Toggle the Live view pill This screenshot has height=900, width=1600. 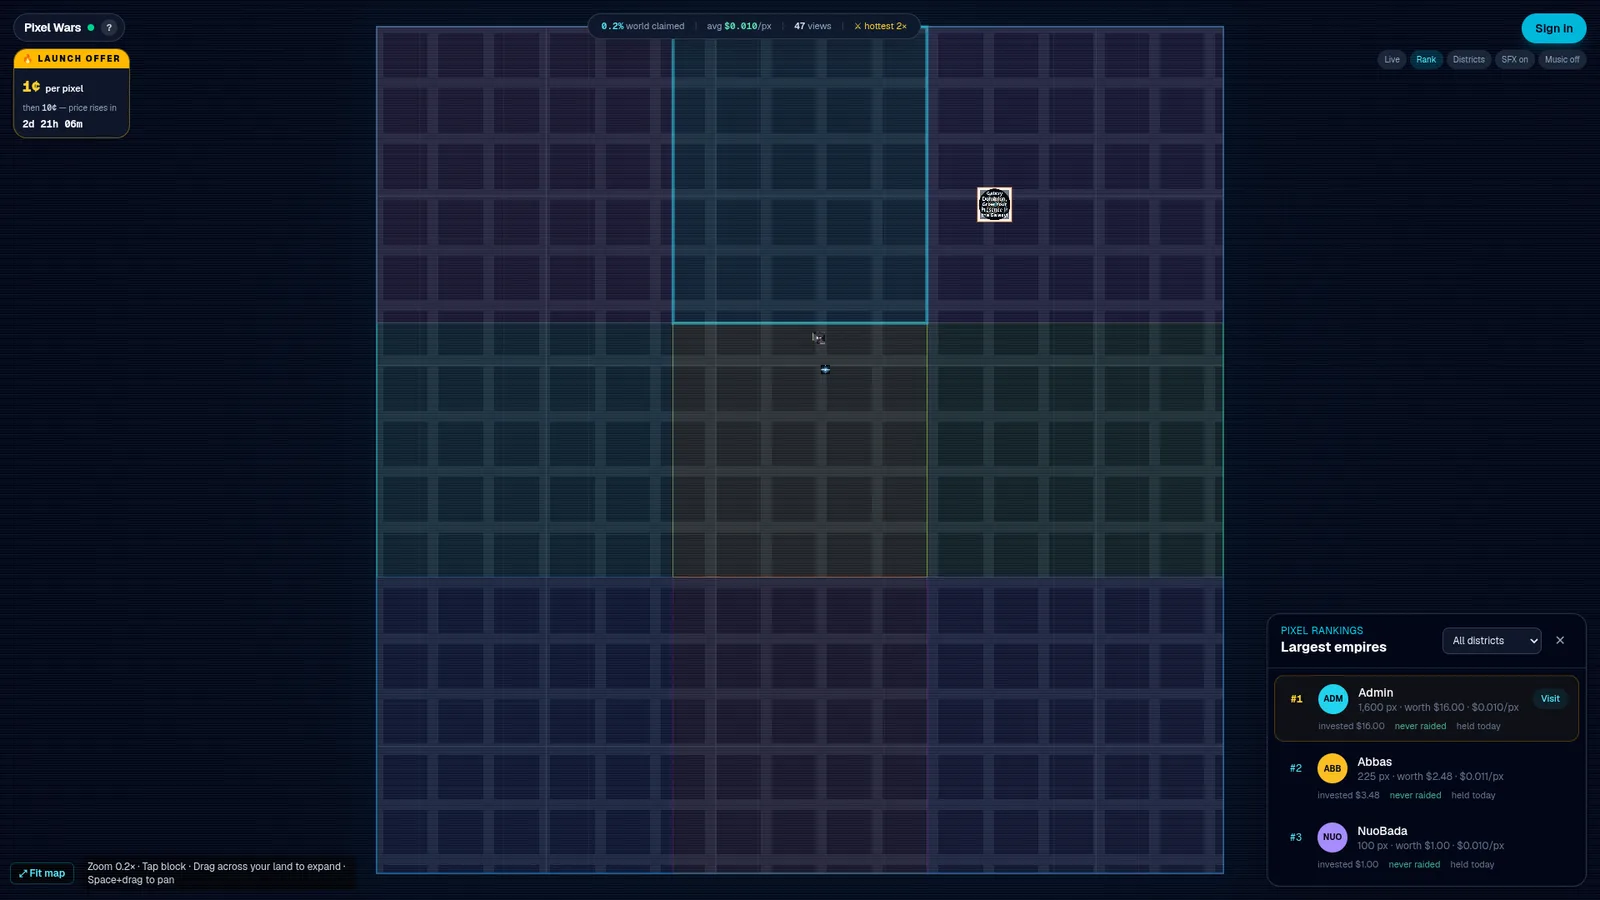[x=1391, y=60]
